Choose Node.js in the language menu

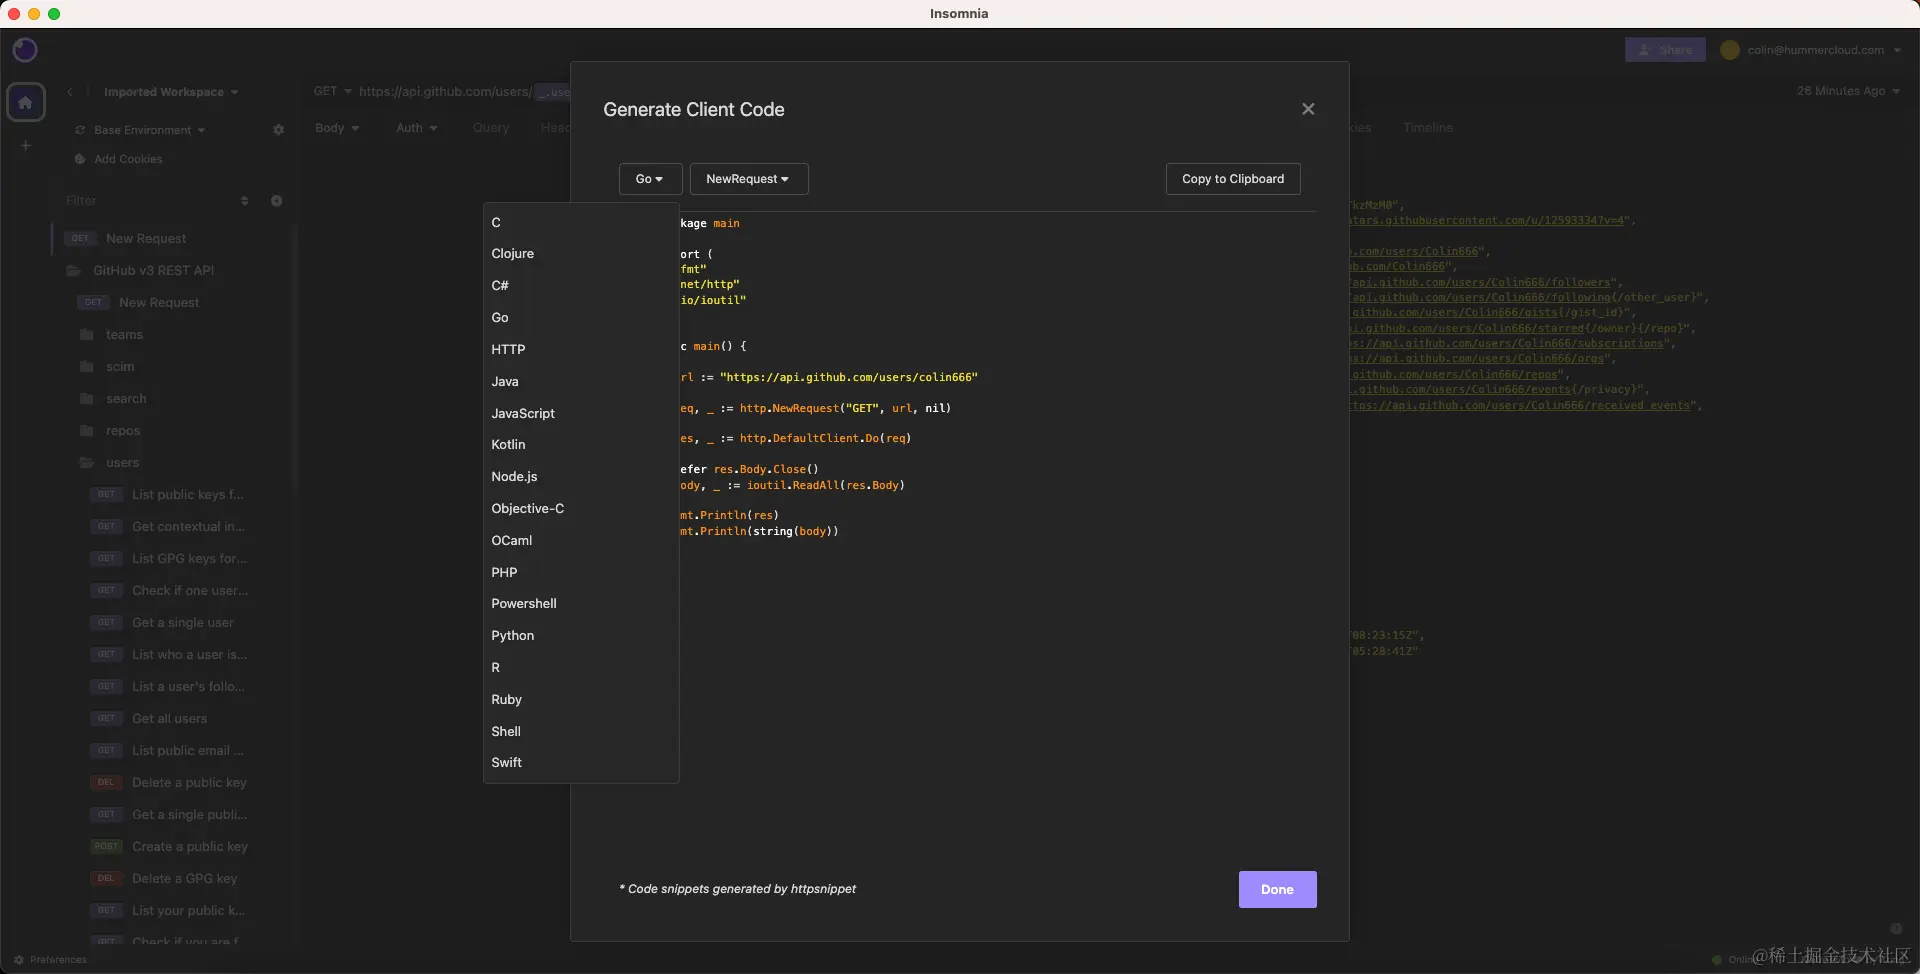581,477
